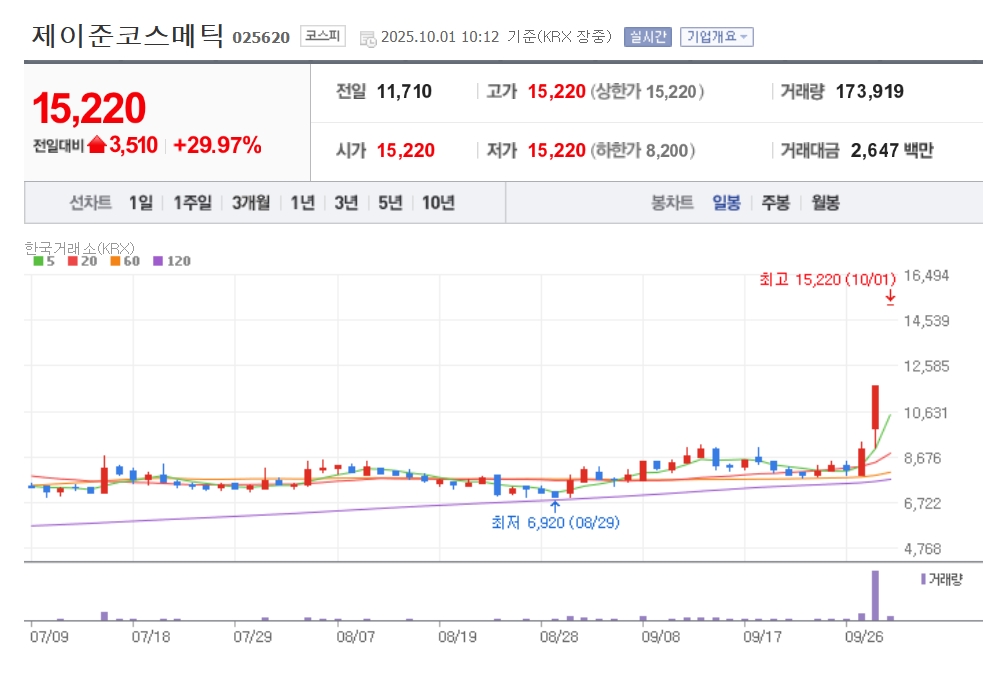The height and width of the screenshot is (697, 983).
Task: Click the red 20-day moving average swatch
Action: pos(73,261)
